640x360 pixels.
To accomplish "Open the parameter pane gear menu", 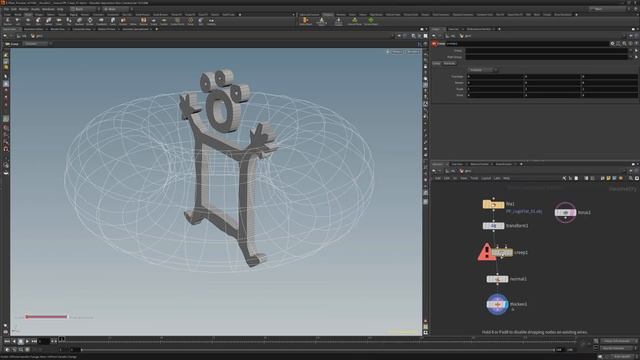I will coord(612,43).
